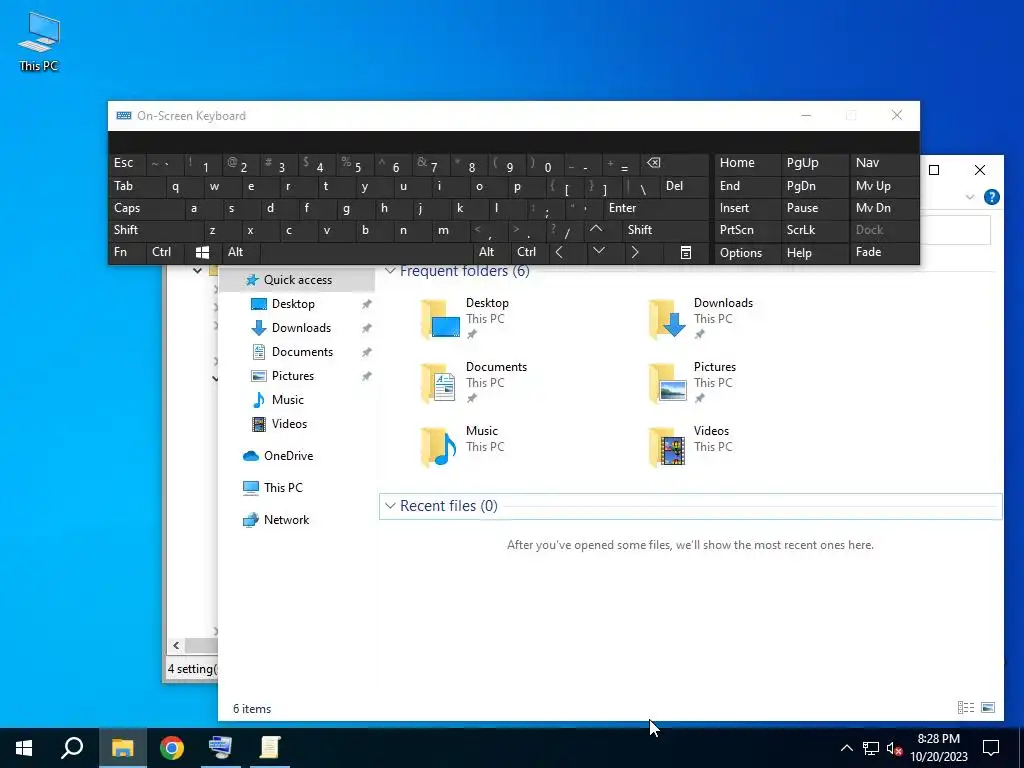Screen dimensions: 1024x768
Task: Click the network tray icon
Action: [x=871, y=748]
